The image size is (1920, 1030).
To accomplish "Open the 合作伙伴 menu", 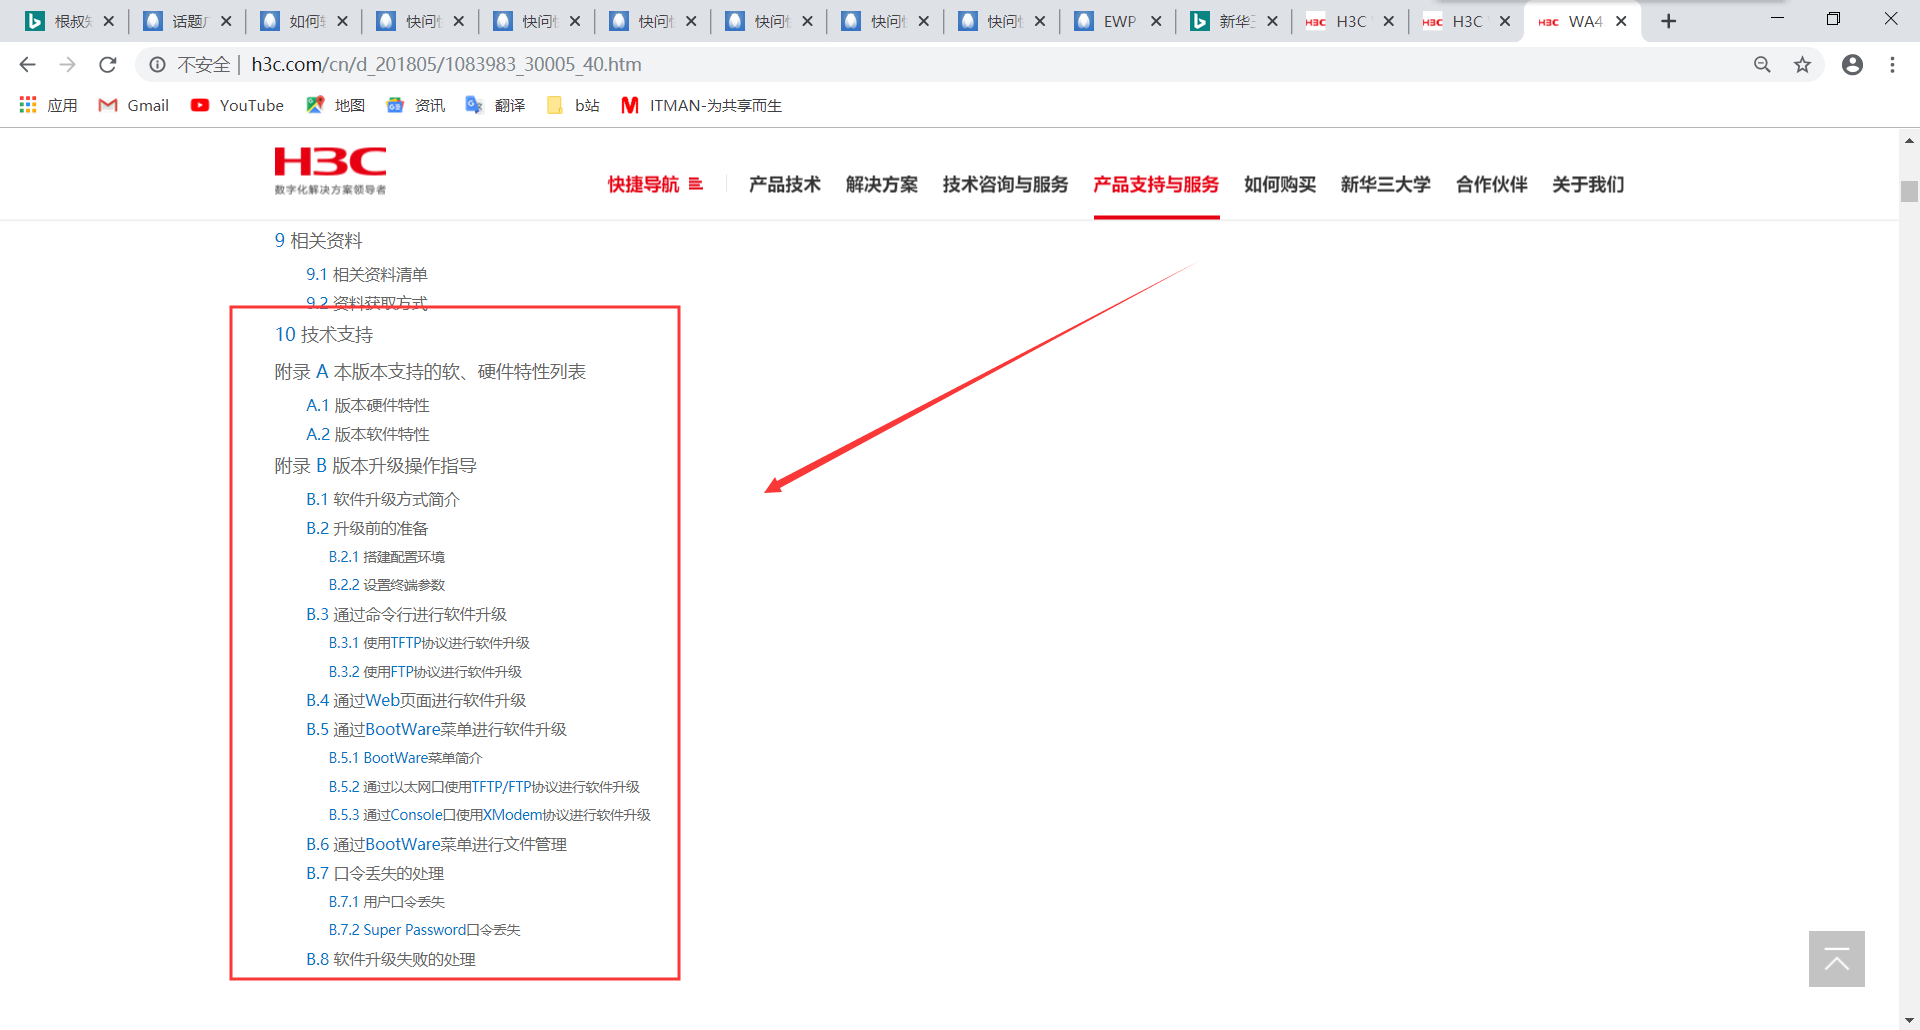I will (x=1492, y=184).
